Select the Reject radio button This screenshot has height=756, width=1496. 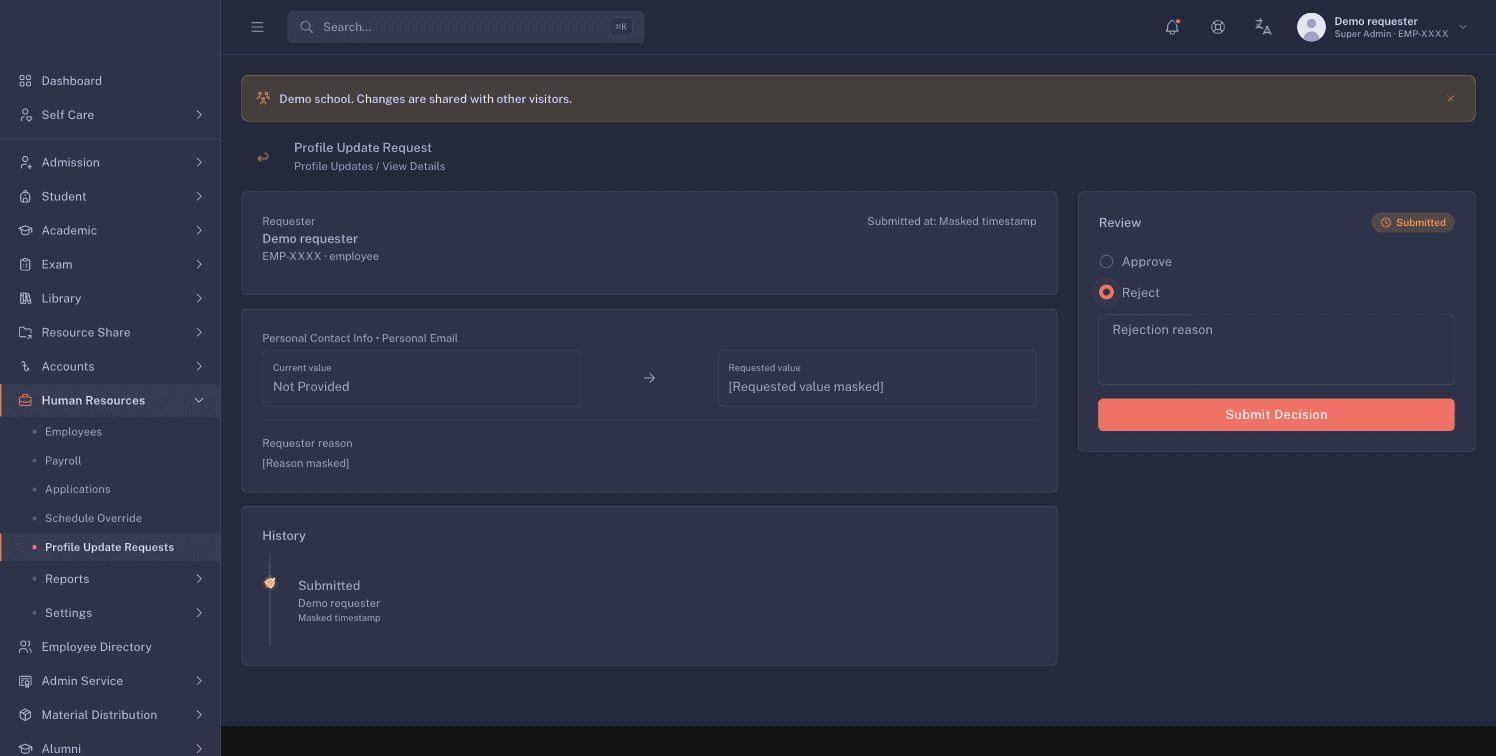[1106, 293]
